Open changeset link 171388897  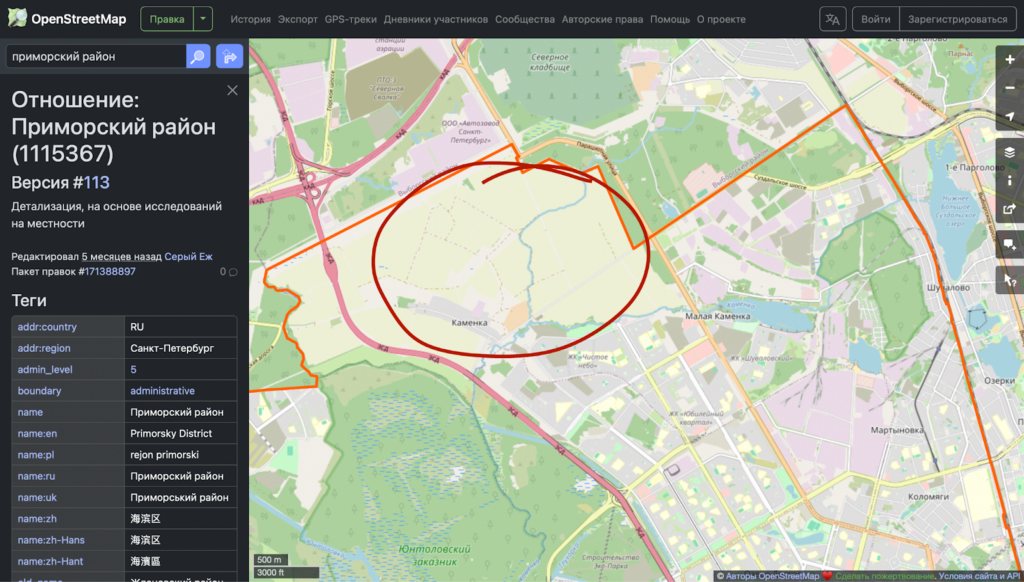[109, 271]
